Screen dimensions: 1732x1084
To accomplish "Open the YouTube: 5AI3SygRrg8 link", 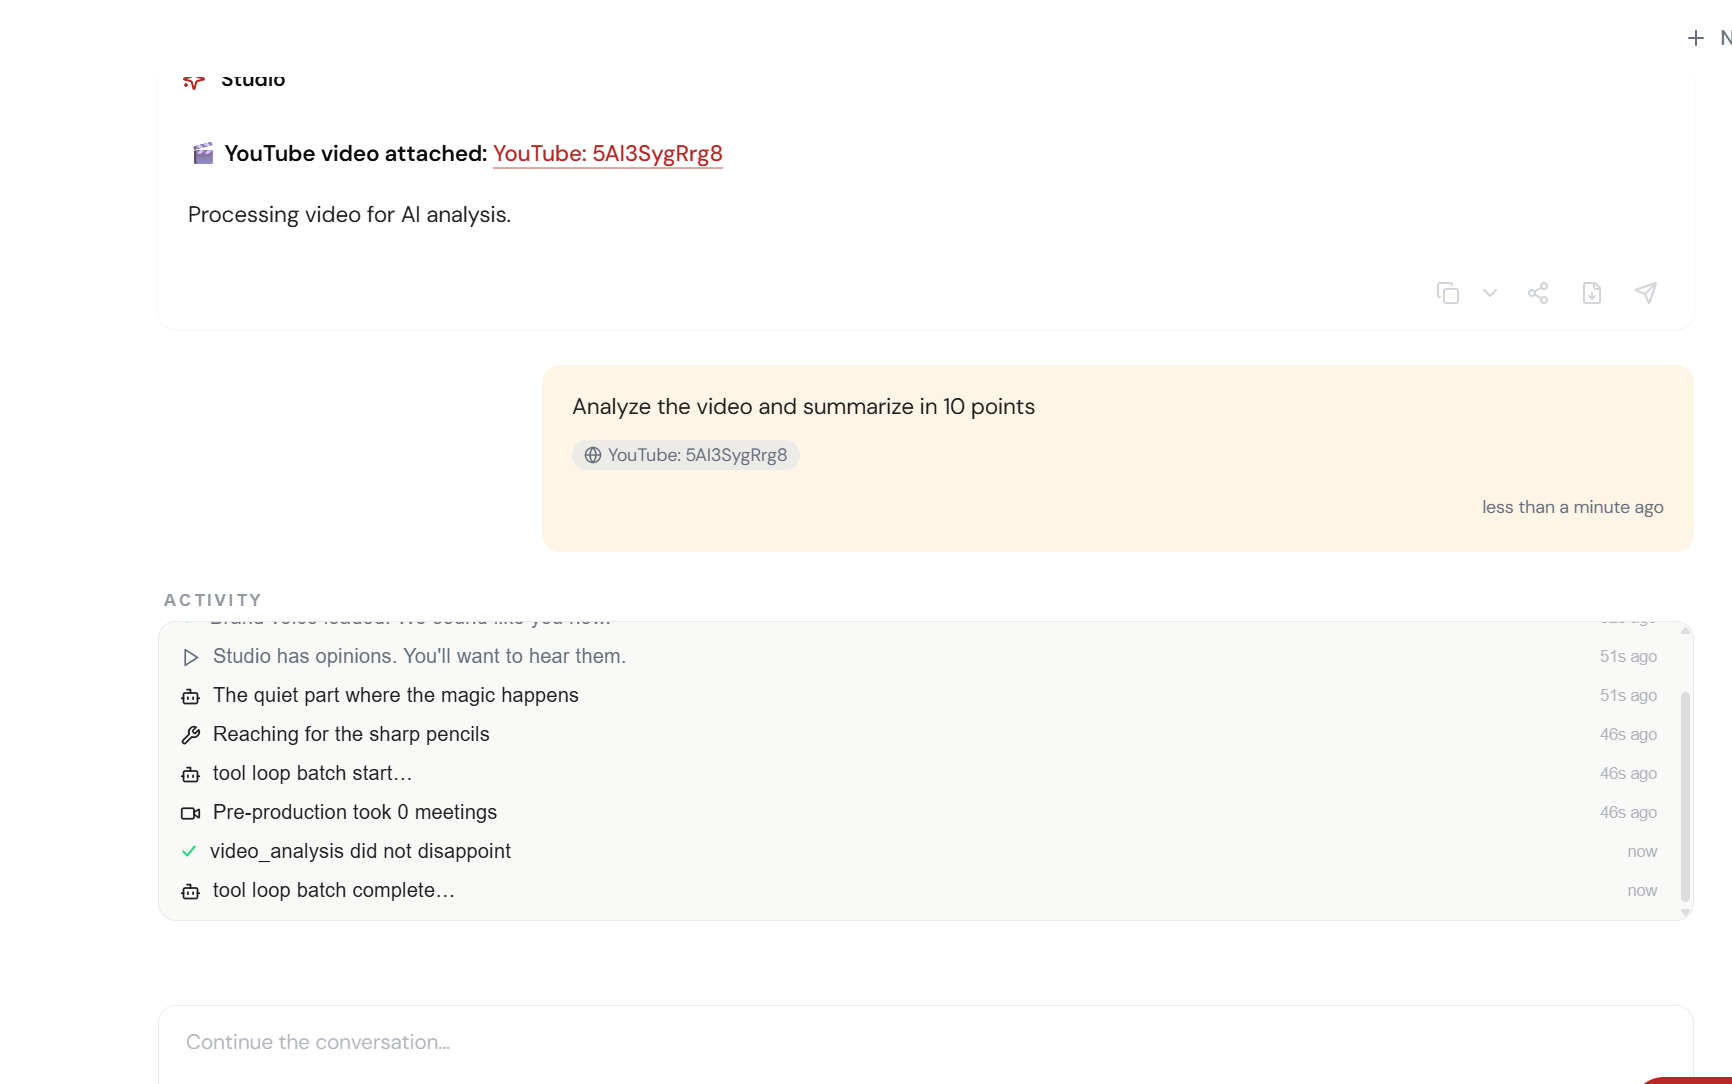I will pos(607,154).
